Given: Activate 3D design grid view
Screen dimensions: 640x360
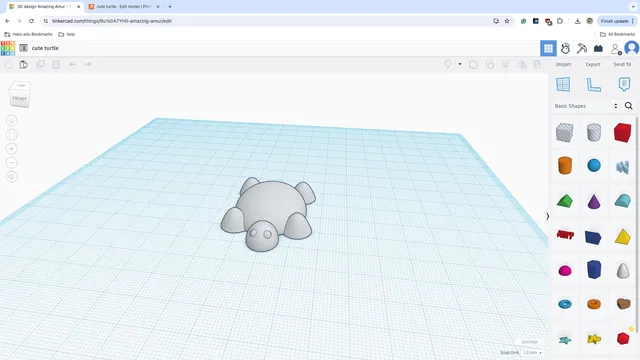Looking at the screenshot, I should [548, 48].
